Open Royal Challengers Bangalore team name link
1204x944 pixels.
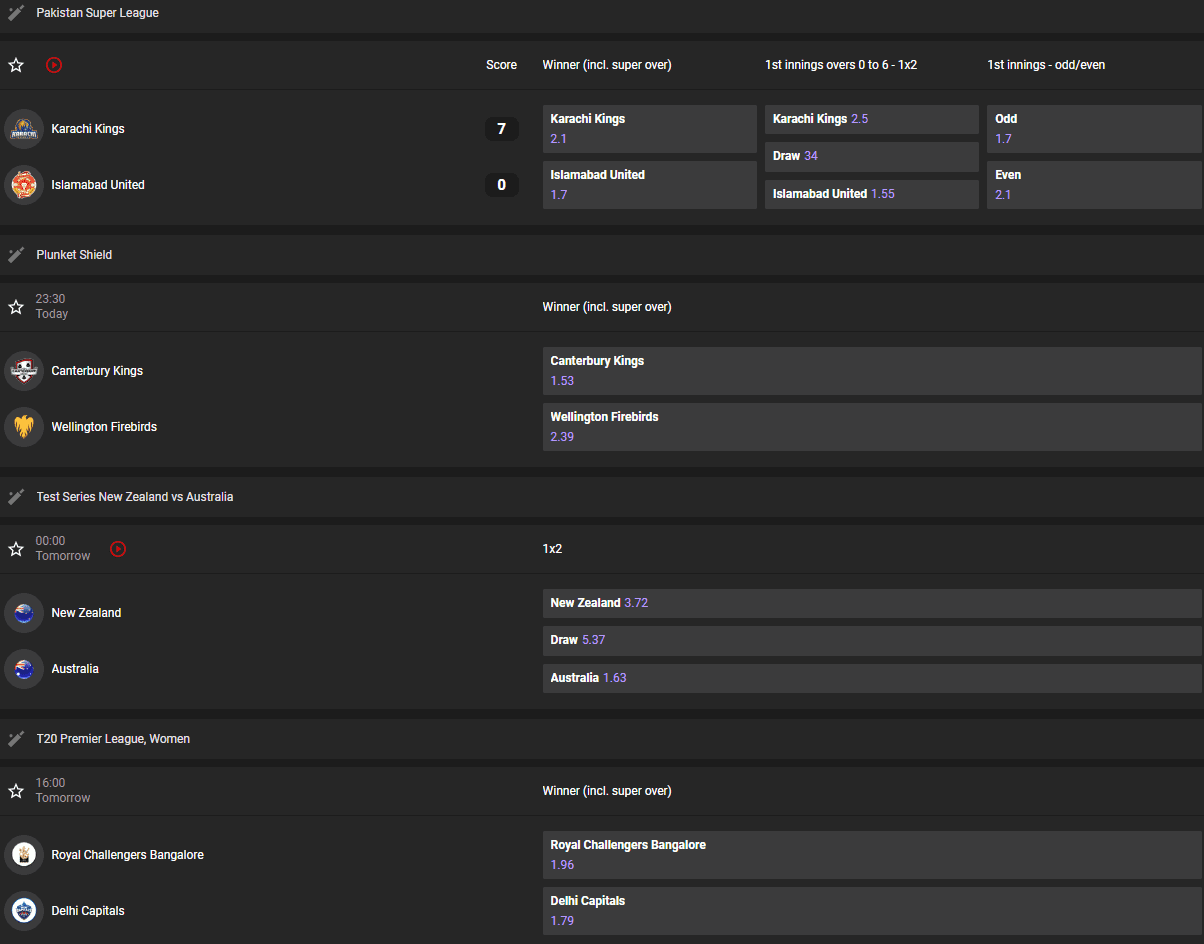pos(127,855)
